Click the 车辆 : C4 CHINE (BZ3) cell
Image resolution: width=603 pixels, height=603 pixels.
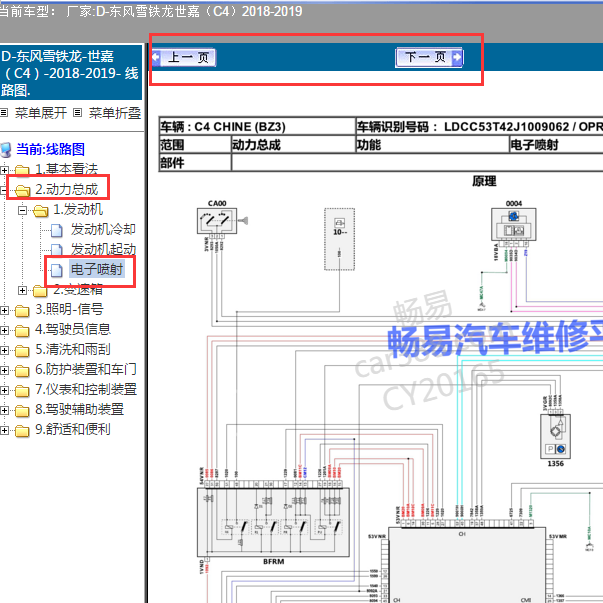[257, 126]
